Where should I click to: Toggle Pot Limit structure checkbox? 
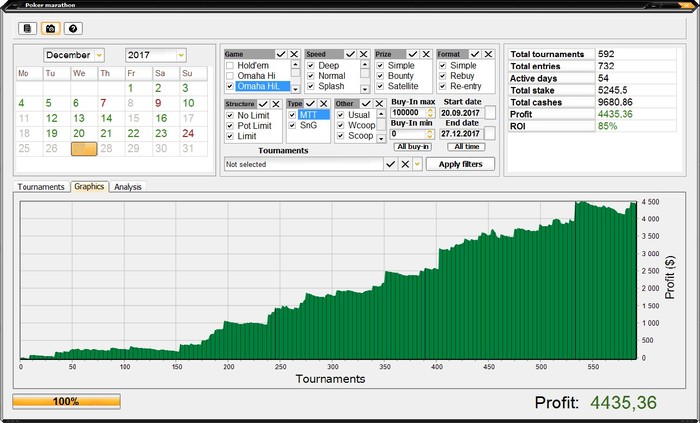pyautogui.click(x=230, y=126)
